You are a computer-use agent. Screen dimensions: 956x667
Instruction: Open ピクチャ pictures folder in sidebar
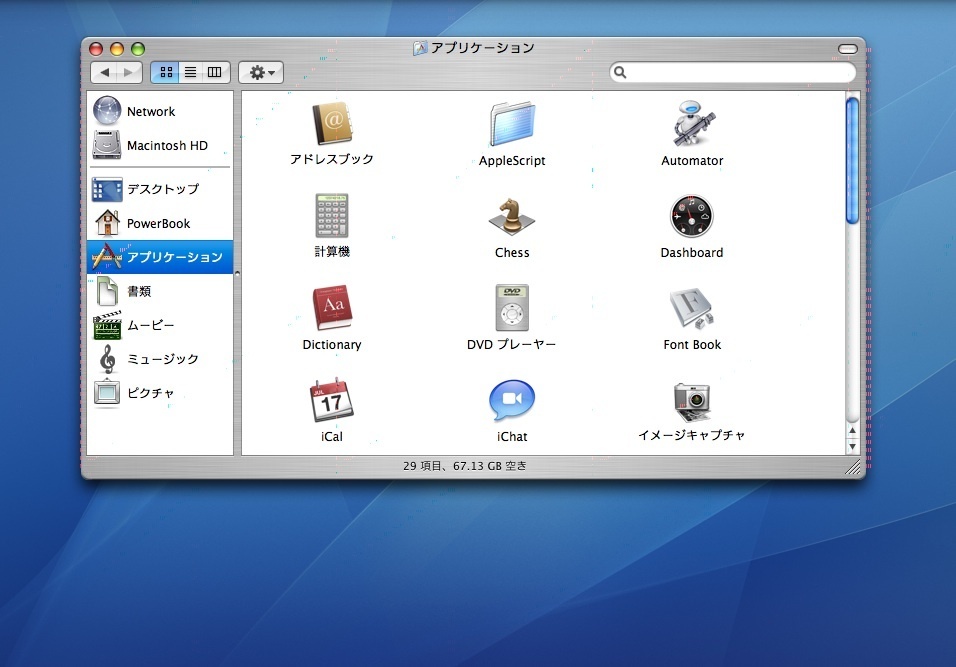pos(160,393)
